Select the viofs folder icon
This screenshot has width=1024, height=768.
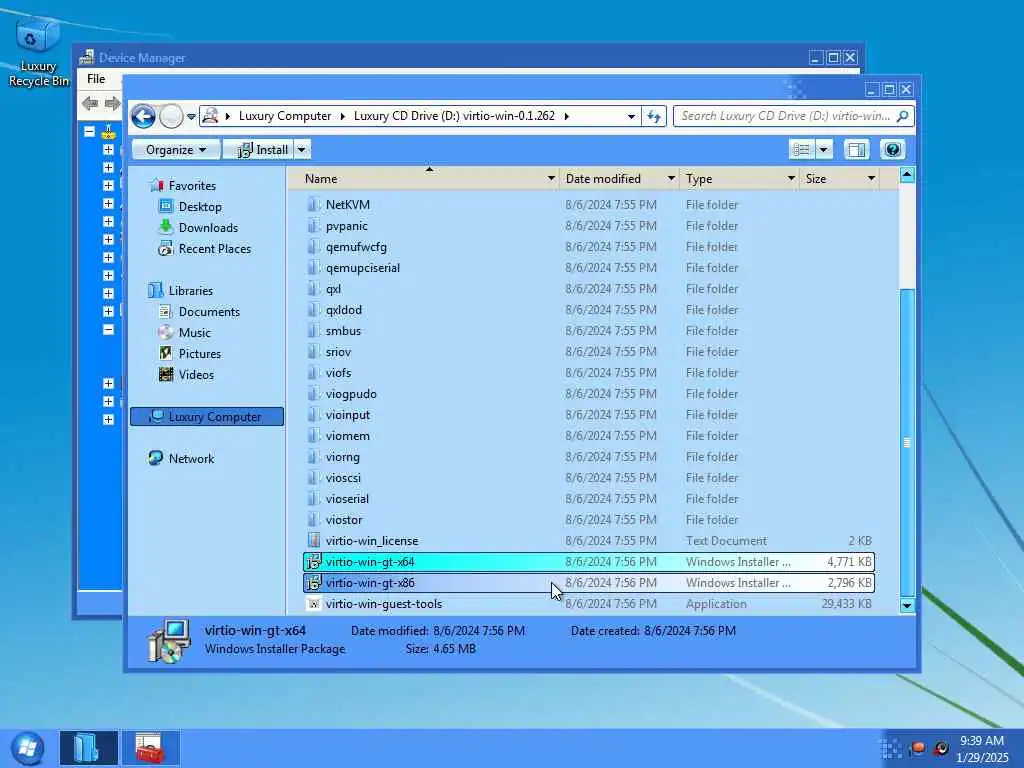coord(314,373)
